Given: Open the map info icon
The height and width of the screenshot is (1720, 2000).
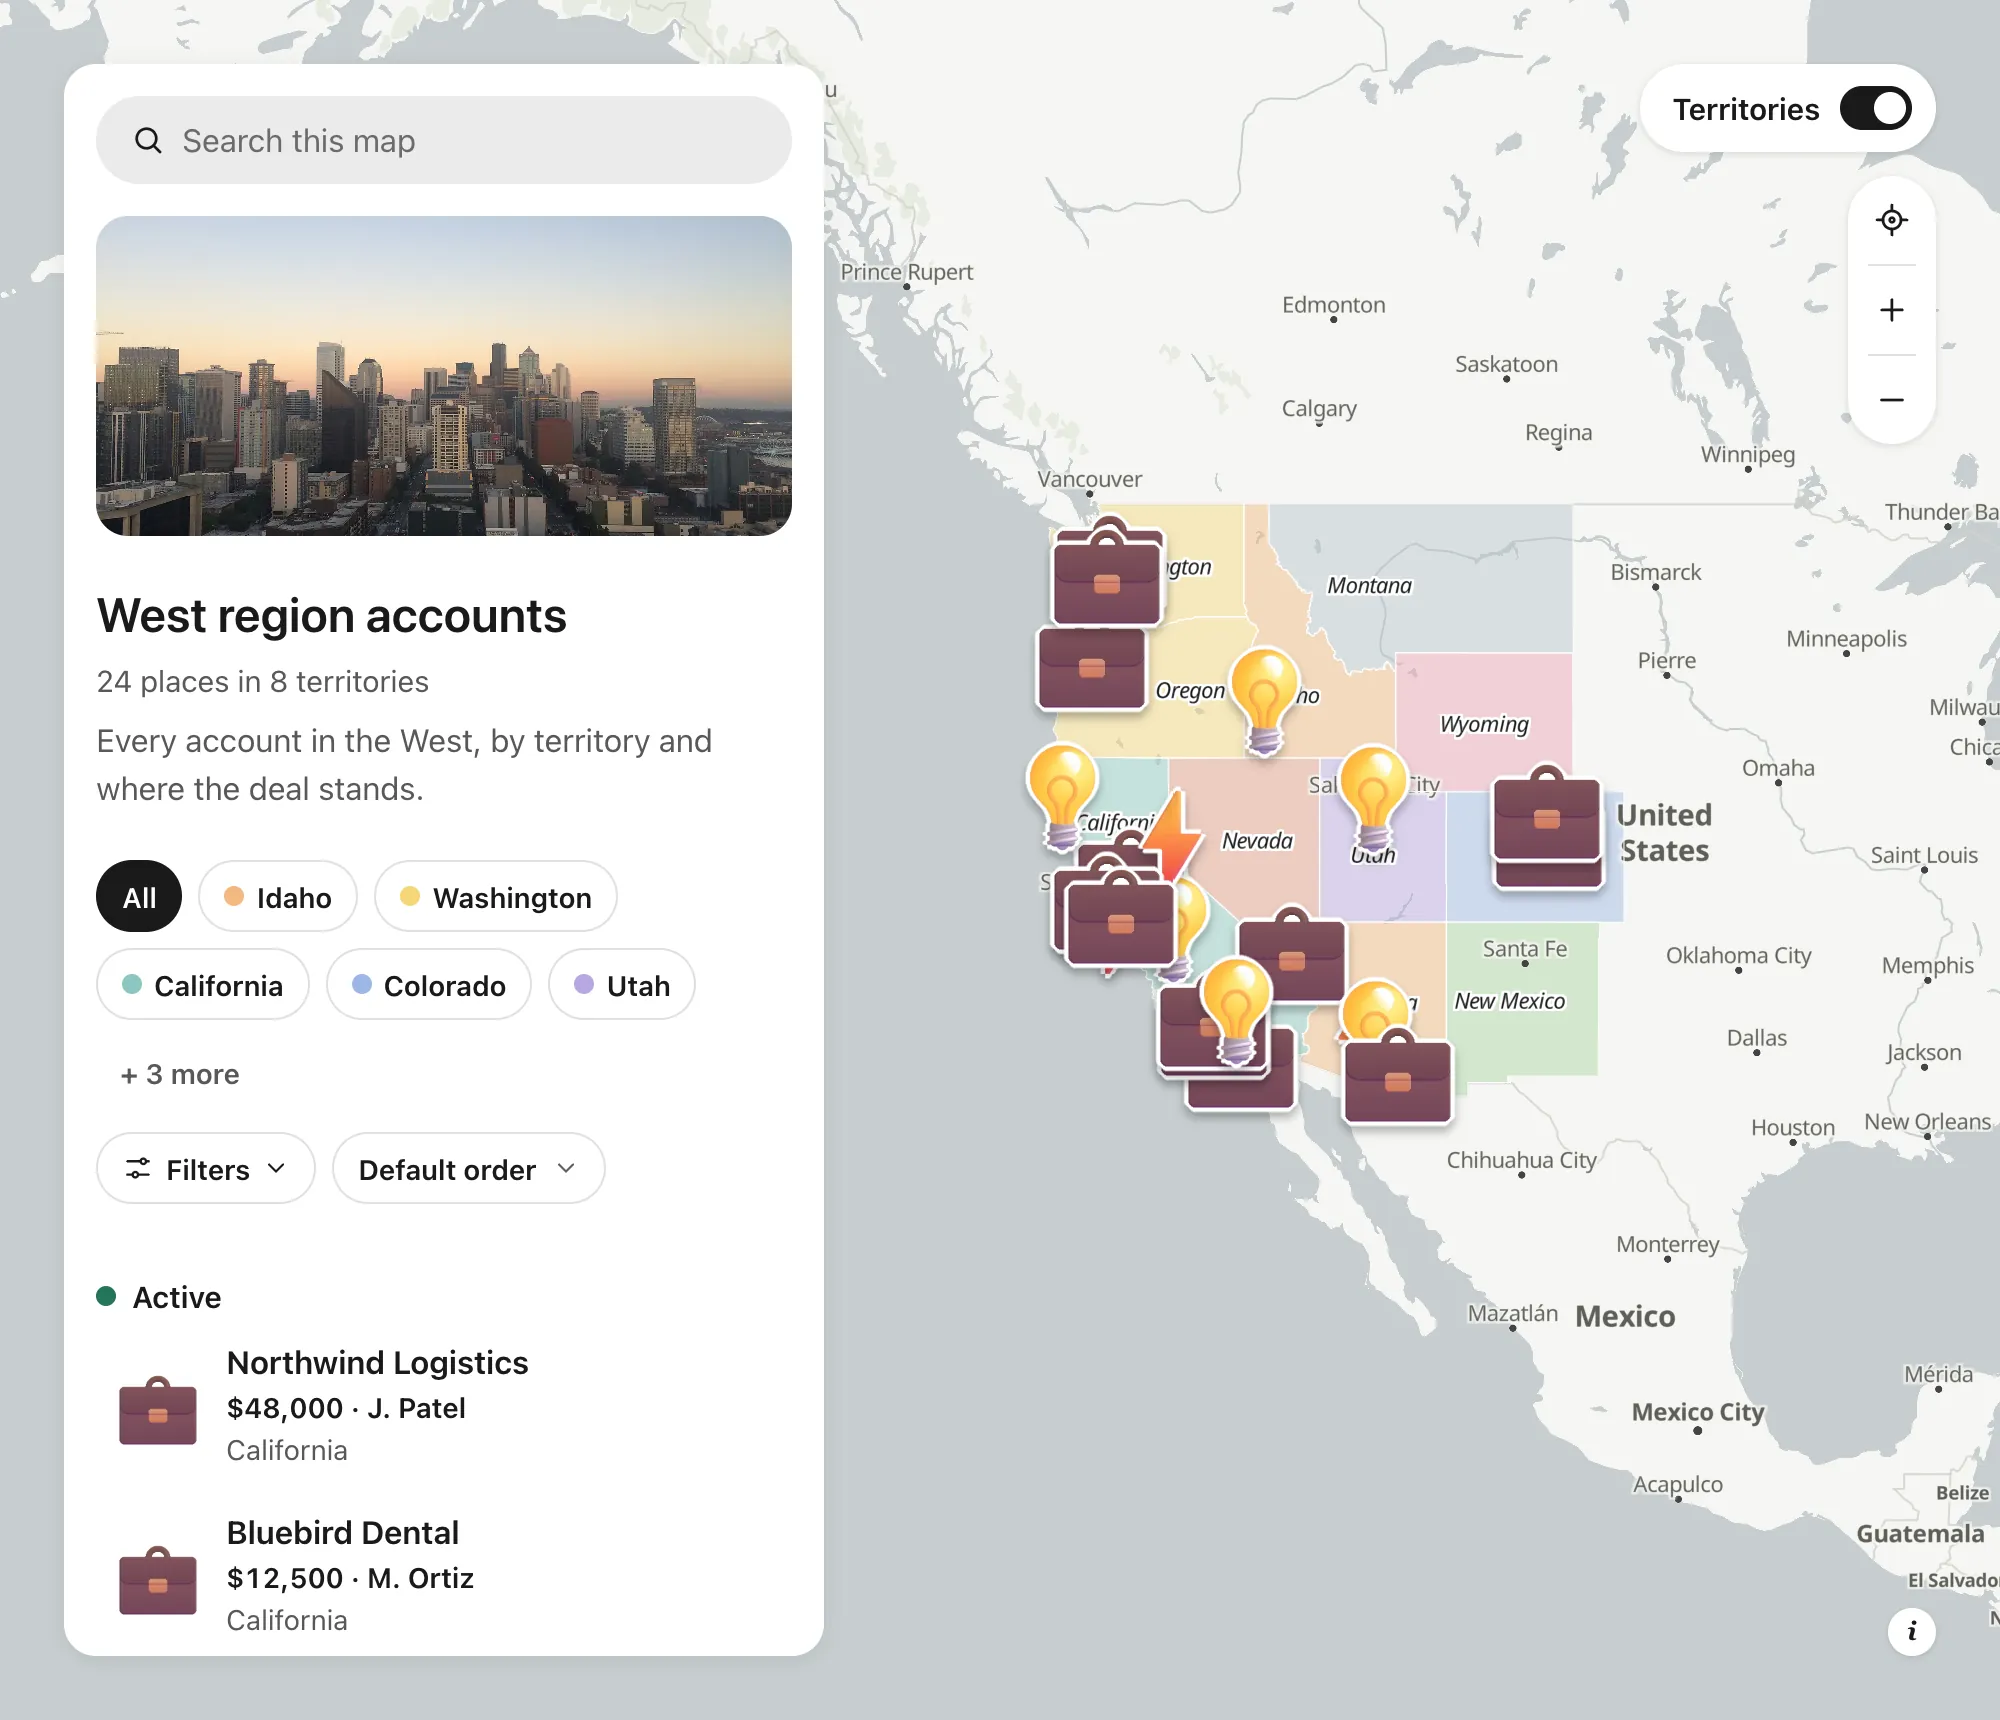Looking at the screenshot, I should (x=1911, y=1631).
